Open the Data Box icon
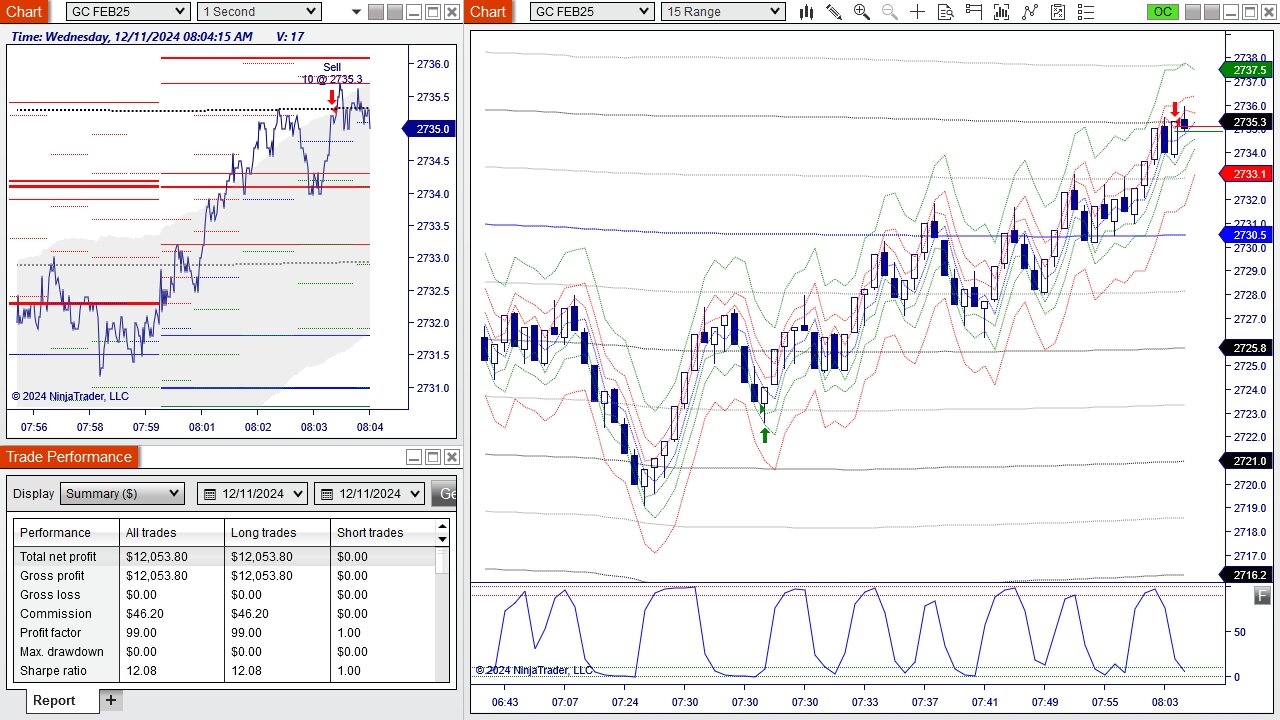The width and height of the screenshot is (1280, 720). [x=946, y=12]
